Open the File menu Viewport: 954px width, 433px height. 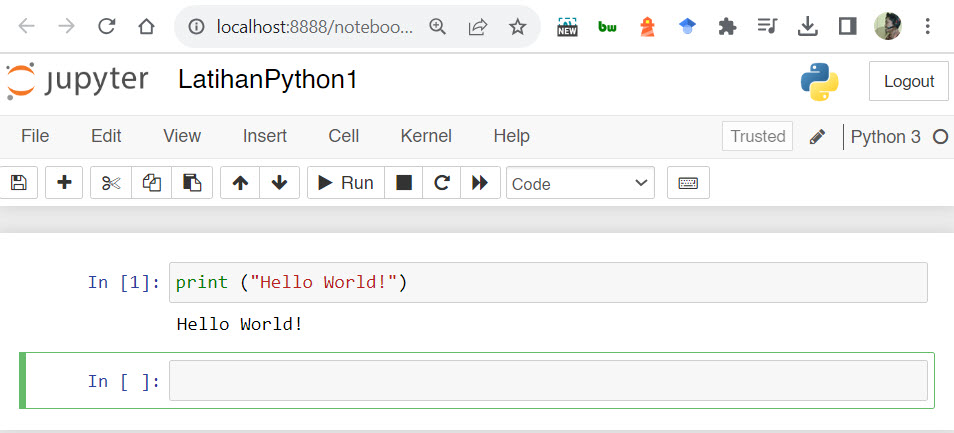pyautogui.click(x=35, y=136)
